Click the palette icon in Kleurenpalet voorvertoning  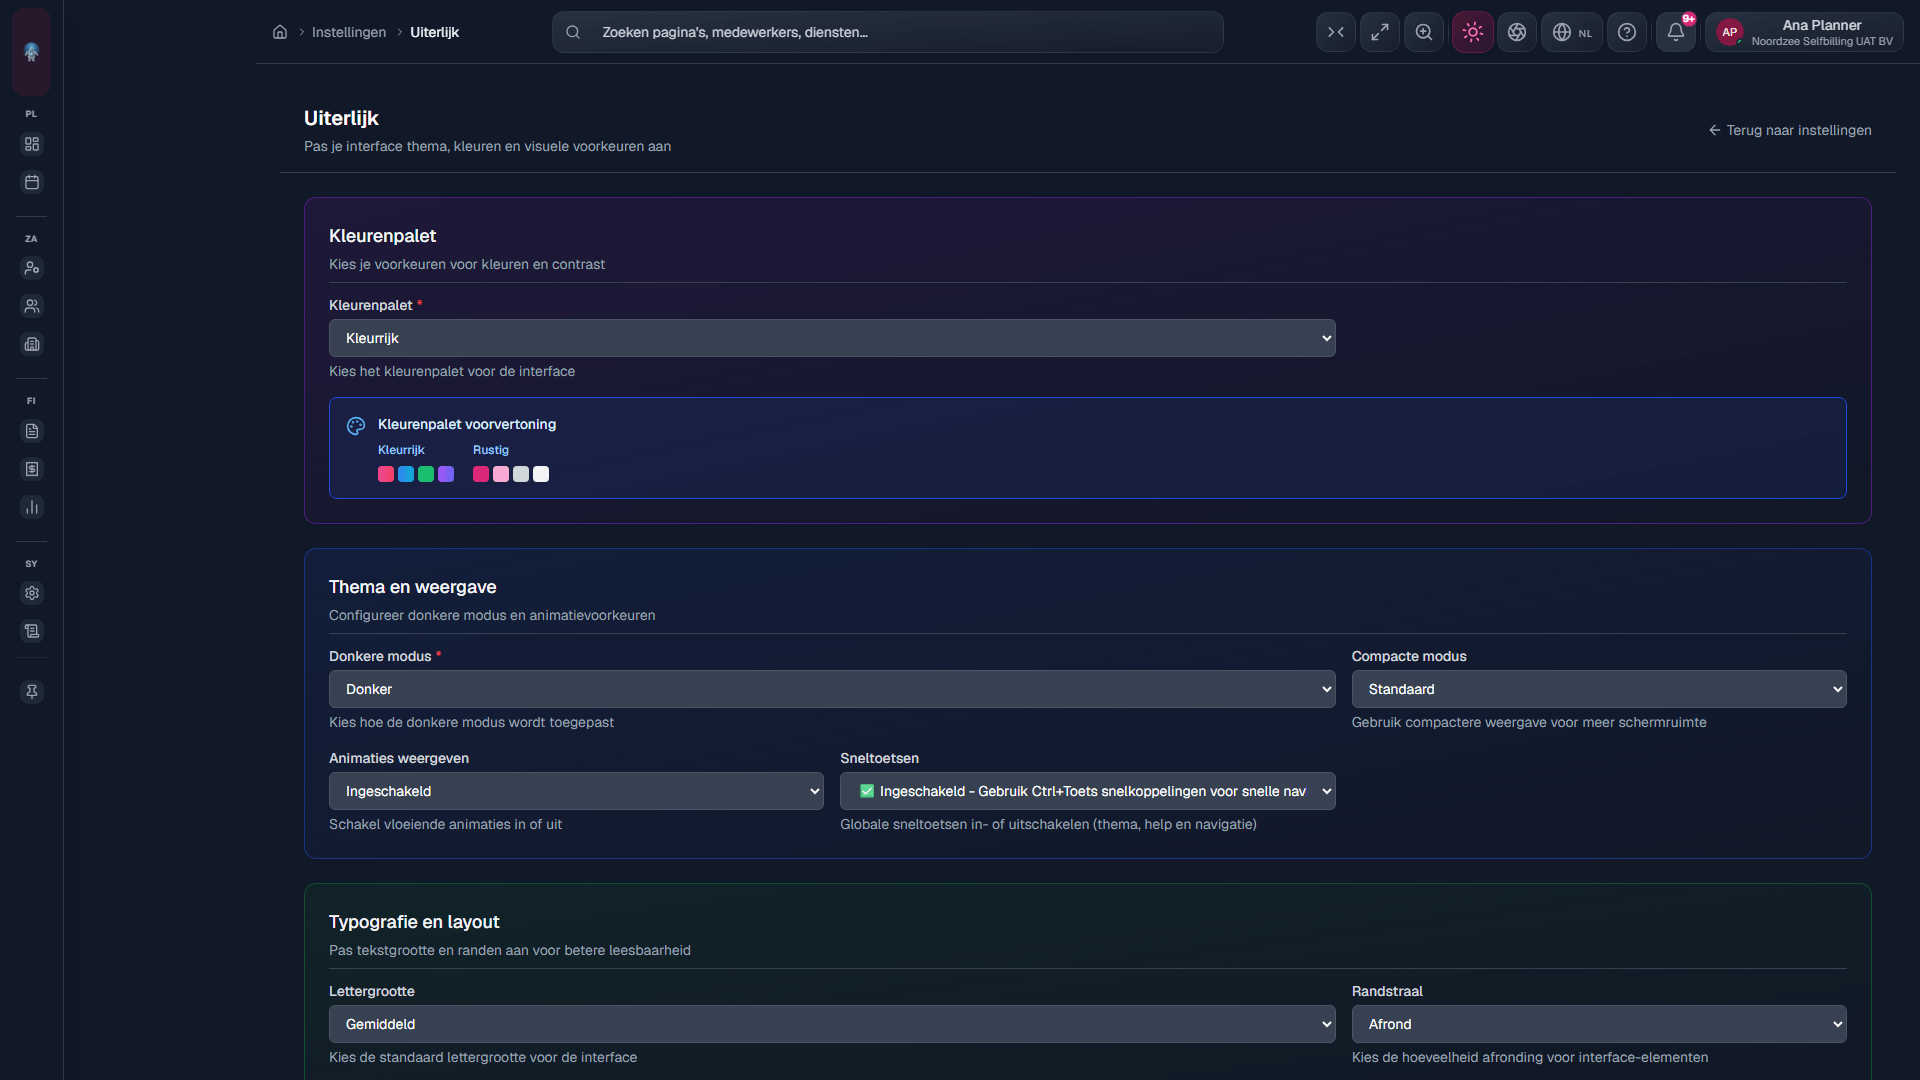(356, 426)
